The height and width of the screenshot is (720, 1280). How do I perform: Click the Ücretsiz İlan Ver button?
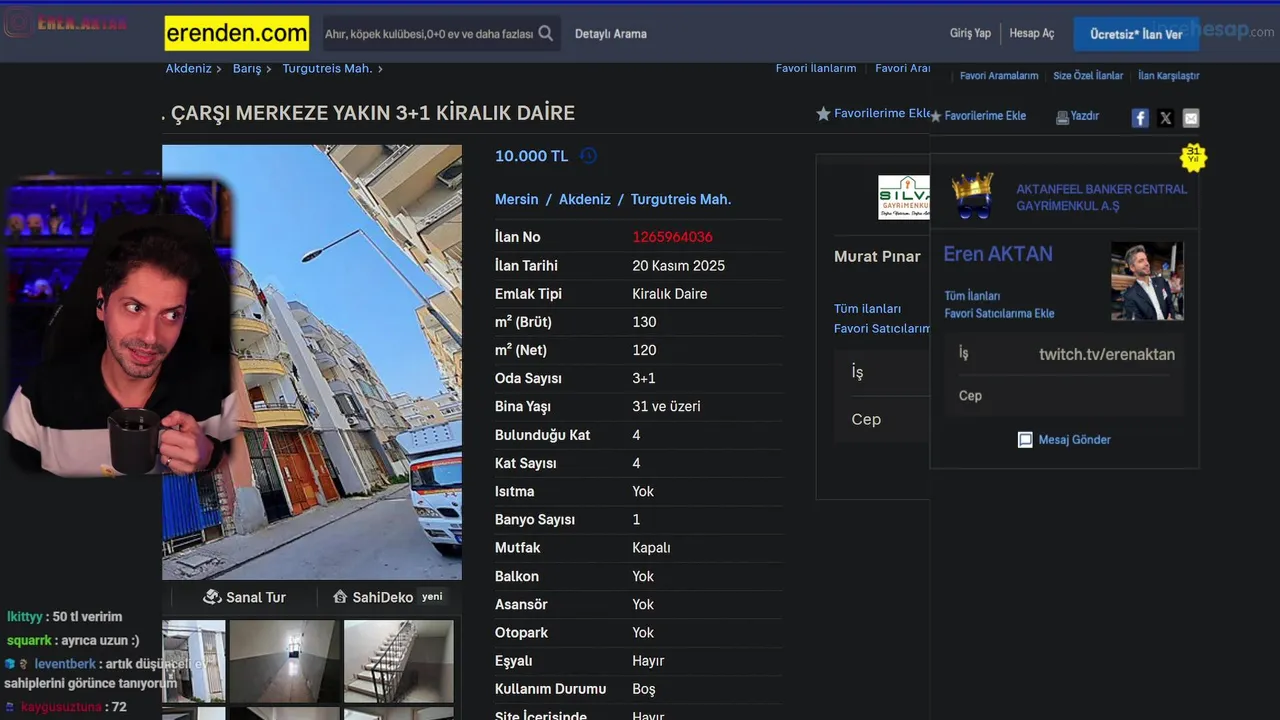click(x=1136, y=34)
